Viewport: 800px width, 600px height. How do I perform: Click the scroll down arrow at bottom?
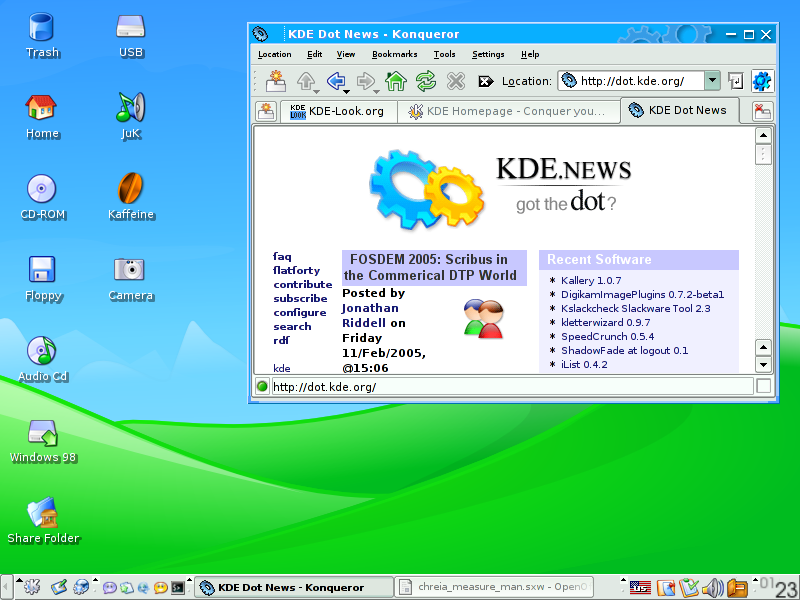(x=763, y=364)
